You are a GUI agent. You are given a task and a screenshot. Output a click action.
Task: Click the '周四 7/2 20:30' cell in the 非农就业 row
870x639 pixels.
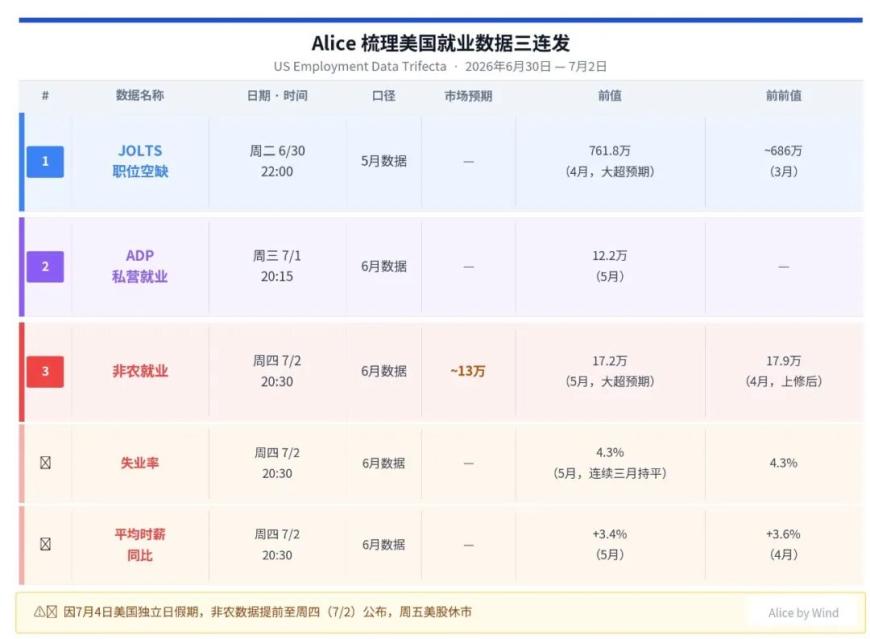(x=277, y=371)
